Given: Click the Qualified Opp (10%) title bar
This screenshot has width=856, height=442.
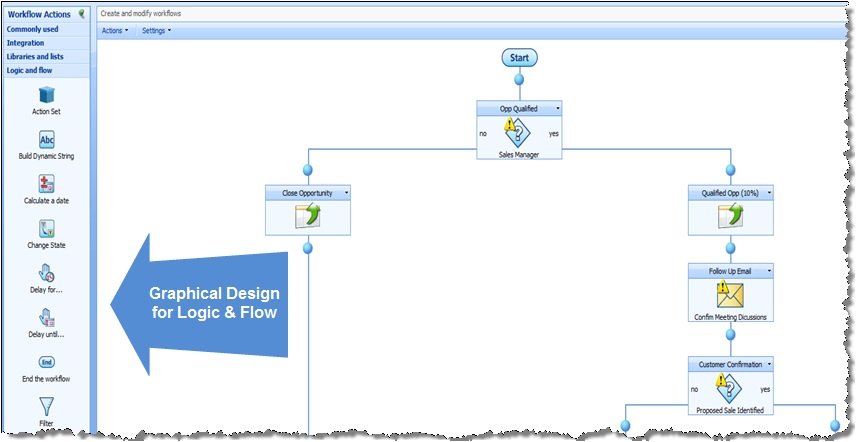Looking at the screenshot, I should pyautogui.click(x=730, y=193).
